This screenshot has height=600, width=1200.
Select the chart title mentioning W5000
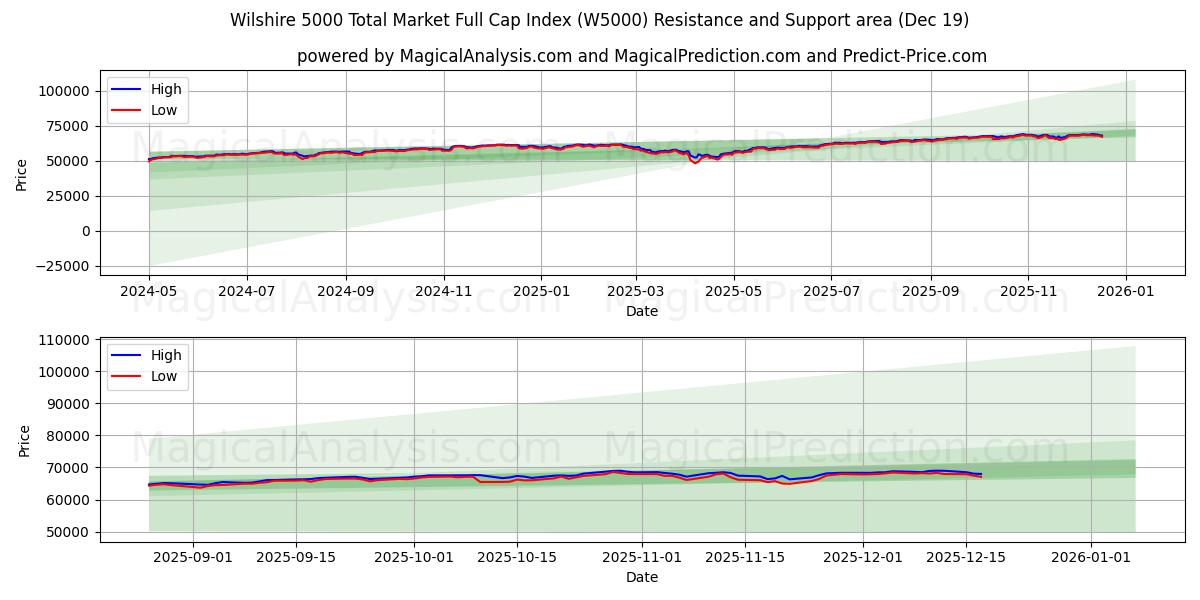pos(600,19)
